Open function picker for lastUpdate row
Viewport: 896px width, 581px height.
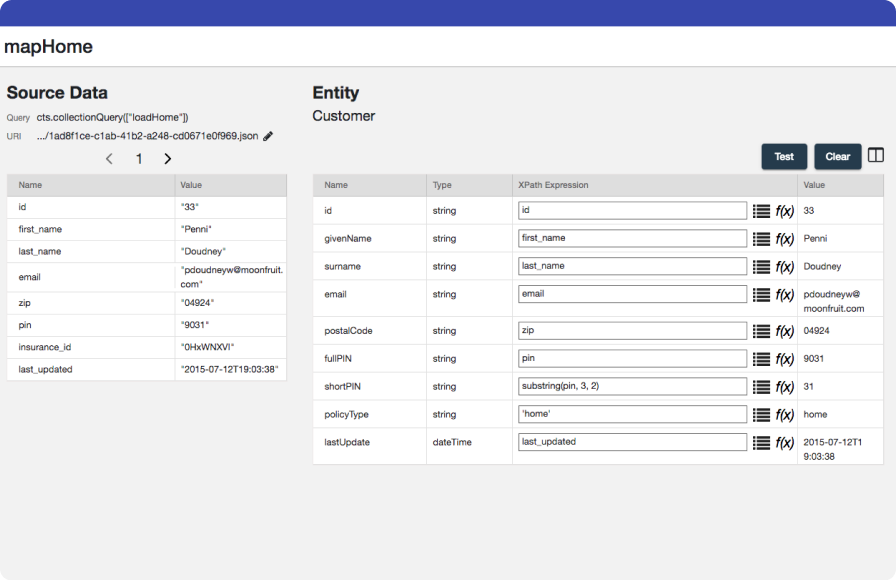(784, 443)
